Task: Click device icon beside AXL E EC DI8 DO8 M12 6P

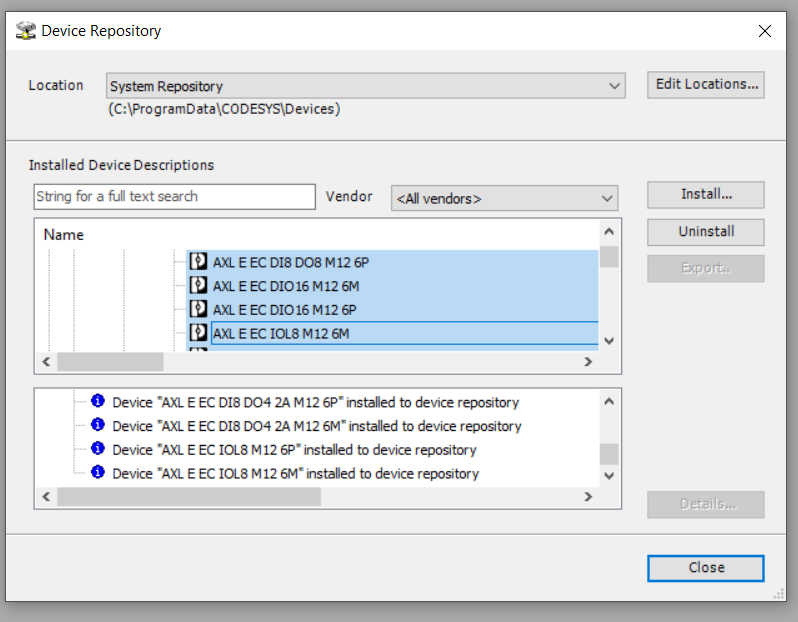Action: (x=198, y=262)
